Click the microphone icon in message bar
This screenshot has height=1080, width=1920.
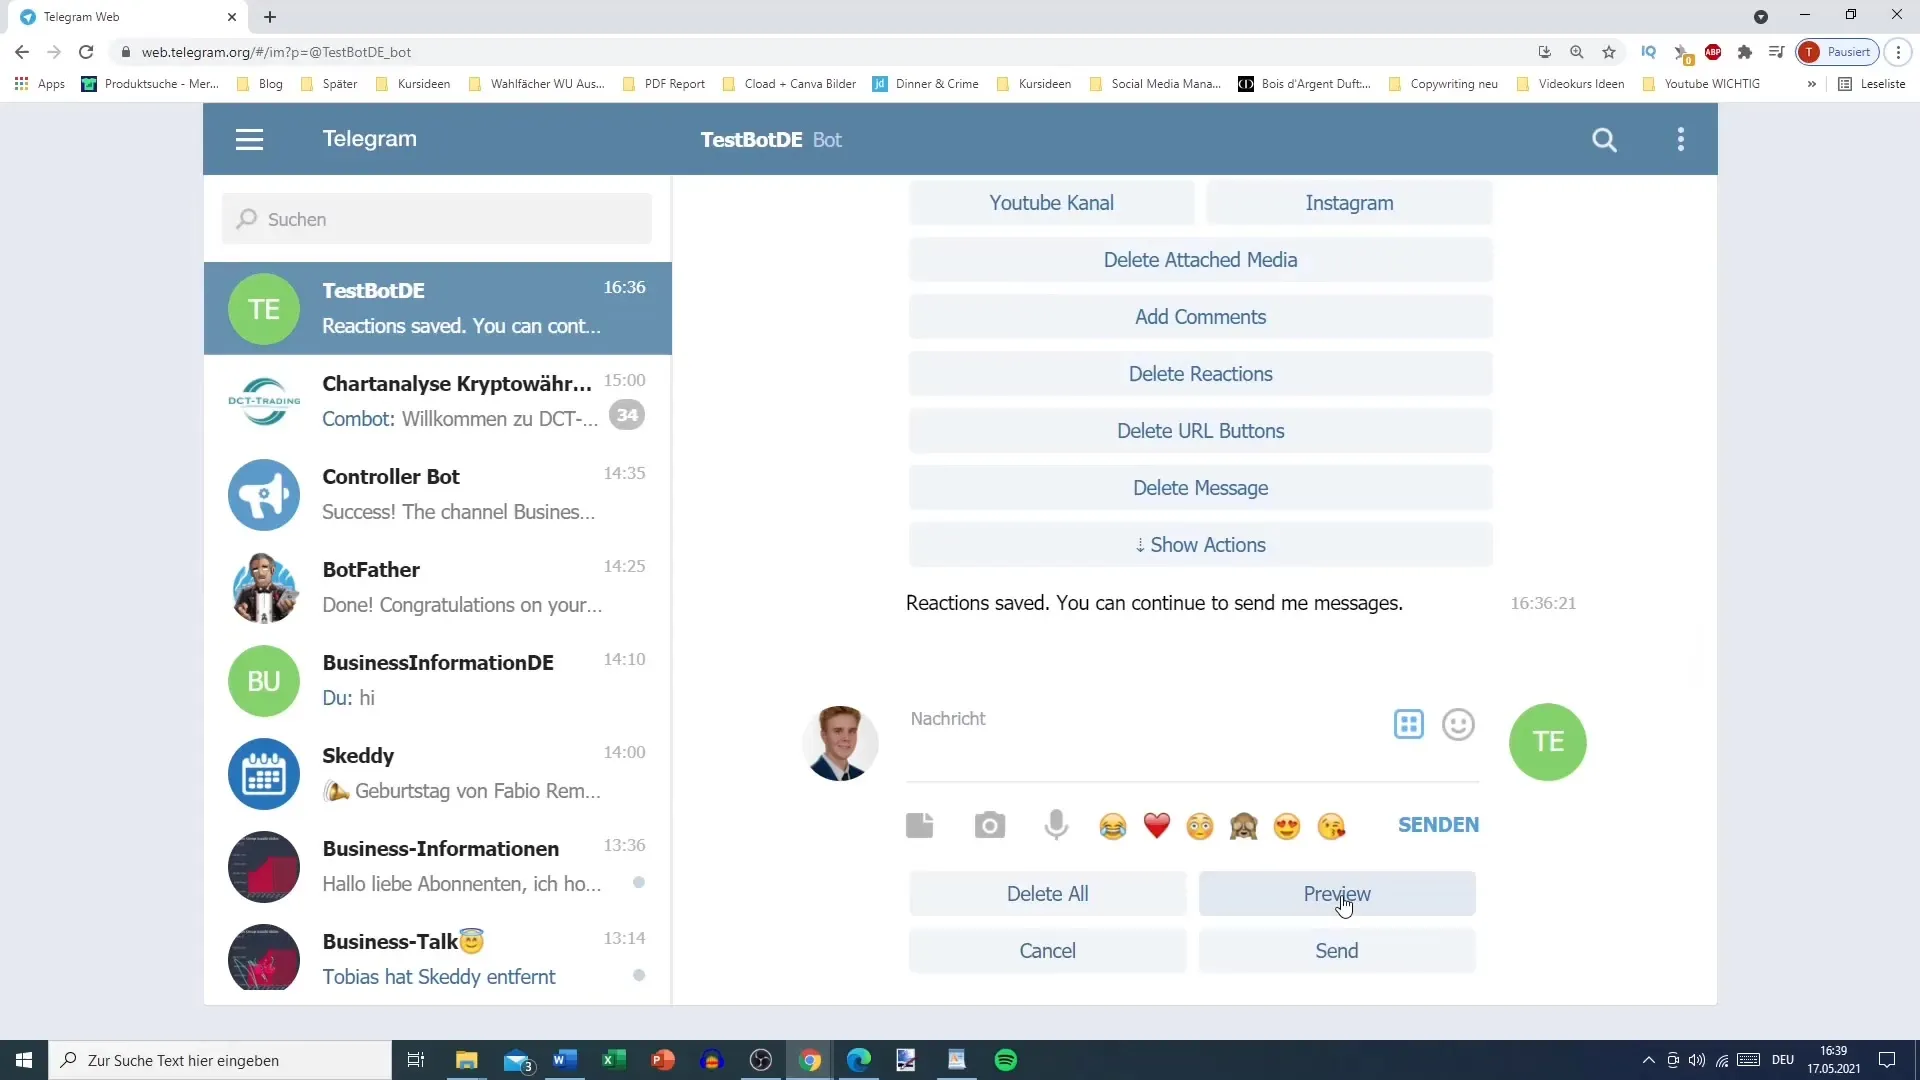click(x=1056, y=825)
